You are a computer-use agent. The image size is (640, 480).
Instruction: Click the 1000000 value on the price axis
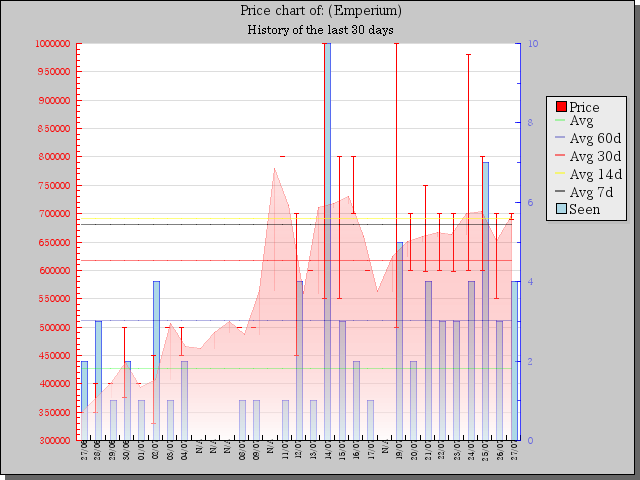click(x=53, y=43)
